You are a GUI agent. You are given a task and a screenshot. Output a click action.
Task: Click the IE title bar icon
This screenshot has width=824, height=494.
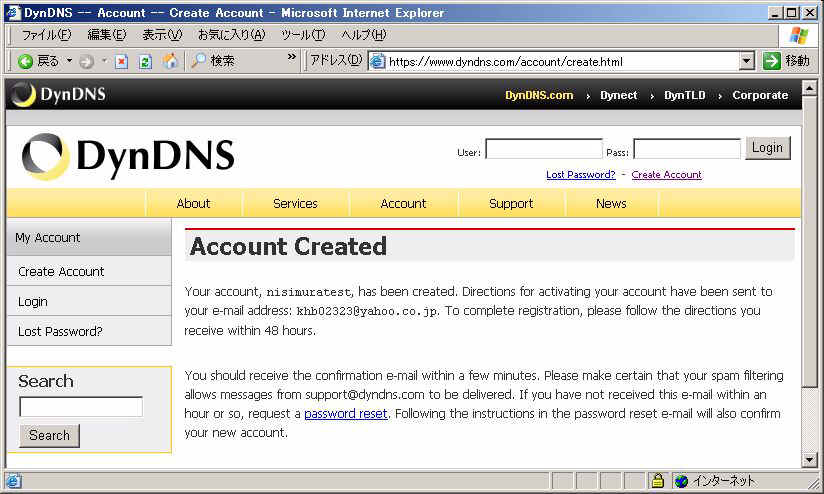point(13,12)
